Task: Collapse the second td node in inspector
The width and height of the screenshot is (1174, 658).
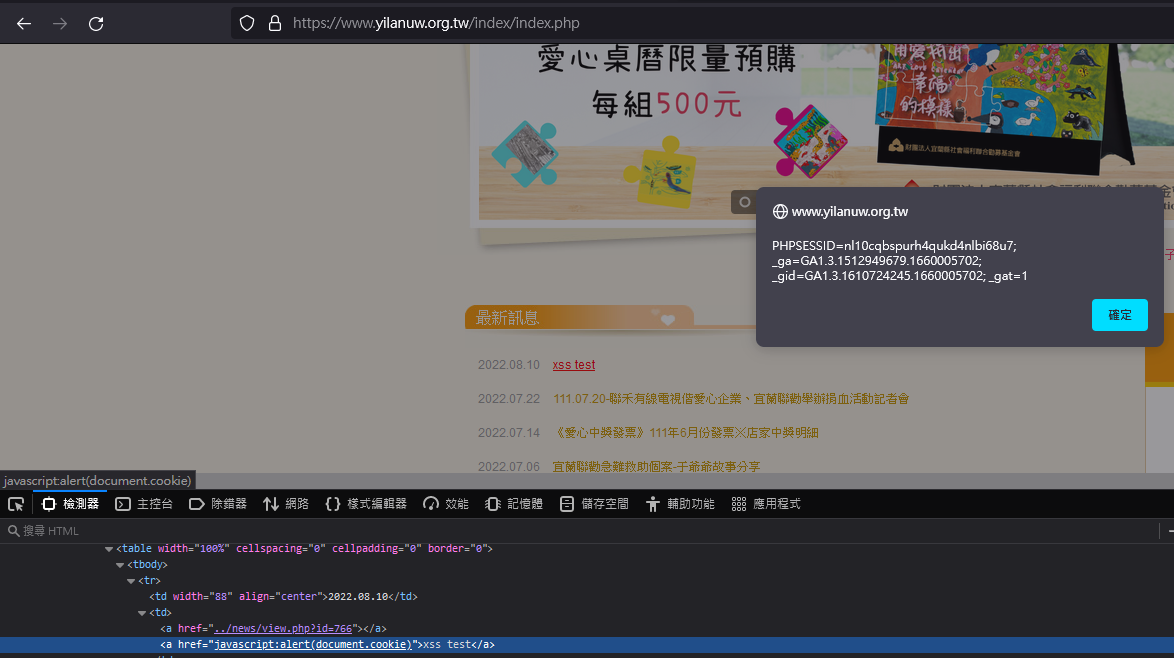Action: pyautogui.click(x=142, y=613)
